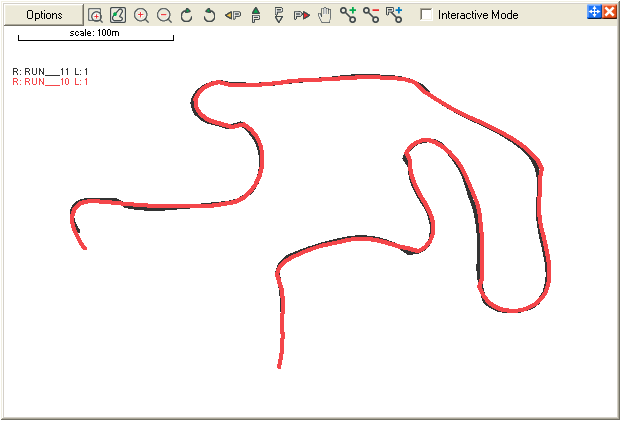Viewport: 621px width, 421px height.
Task: Pan the map left with arrow icon
Action: [x=233, y=15]
